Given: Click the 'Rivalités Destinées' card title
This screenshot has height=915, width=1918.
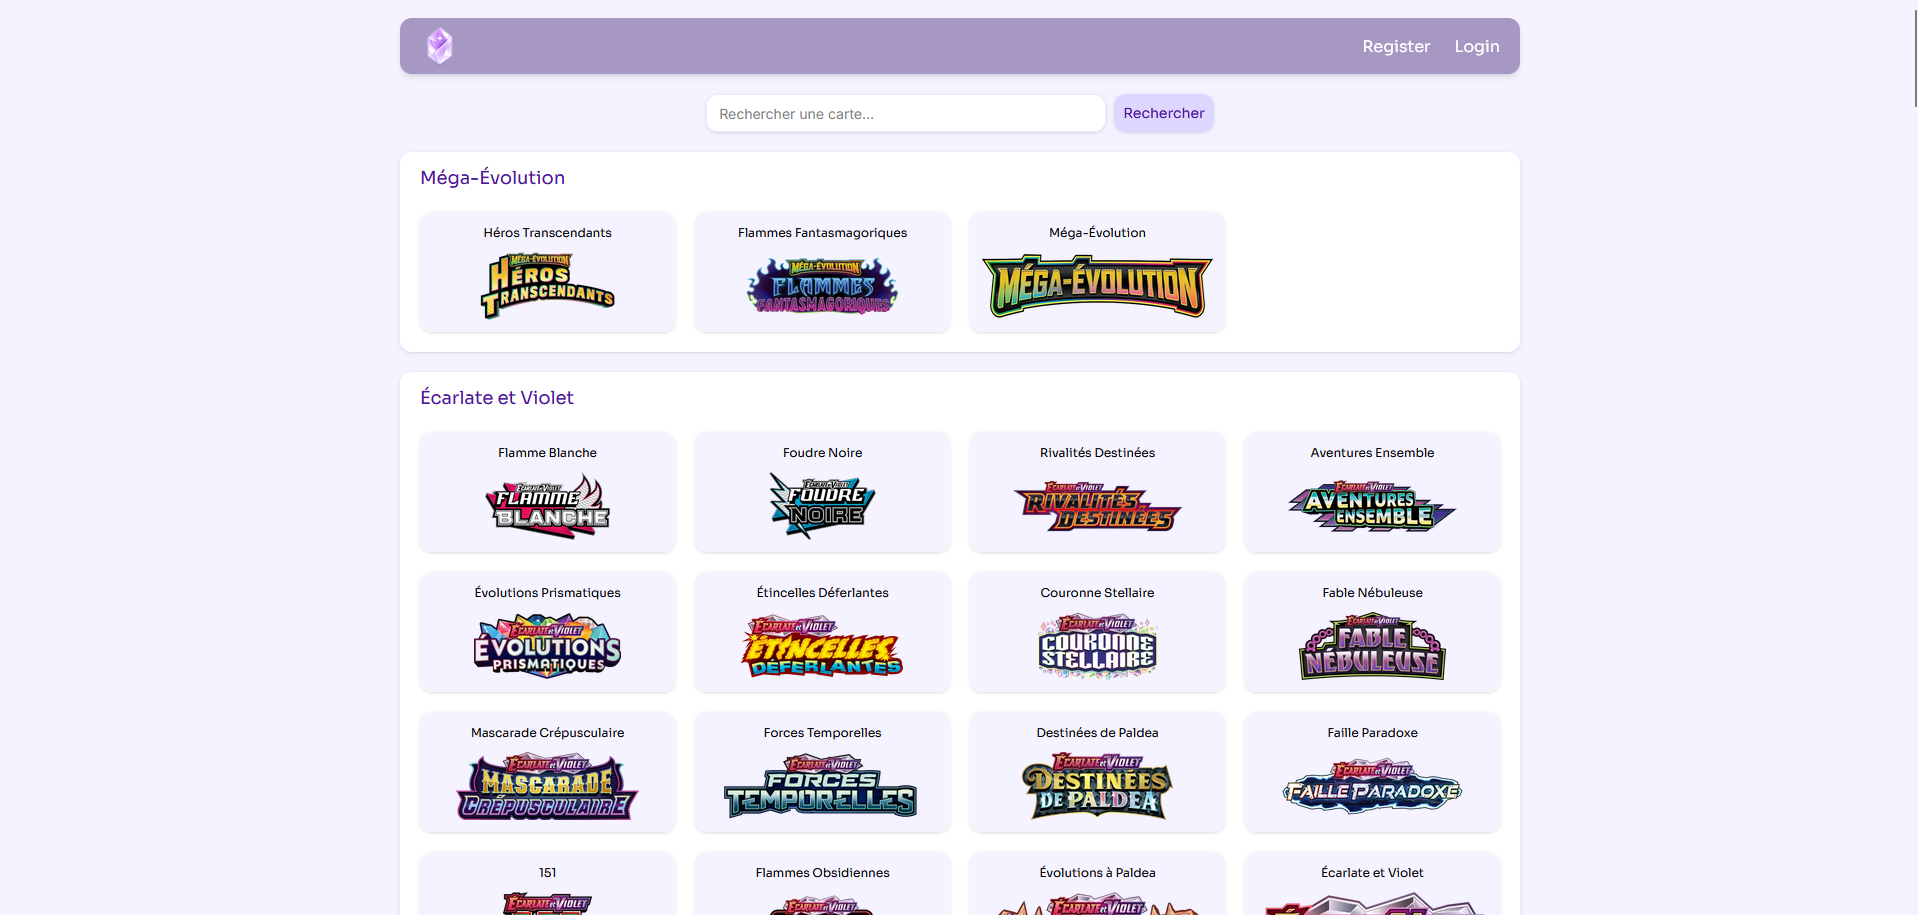Looking at the screenshot, I should click(x=1097, y=453).
